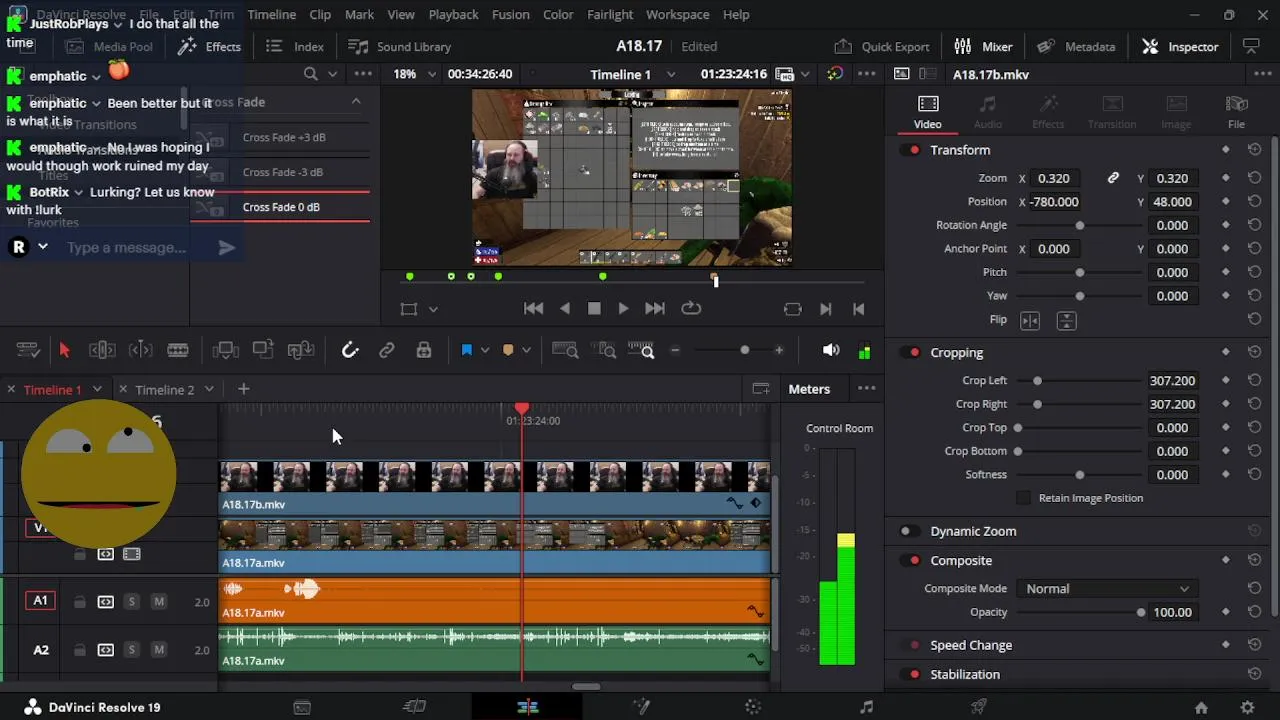
Task: Open Project Settings gear icon
Action: [x=1247, y=708]
